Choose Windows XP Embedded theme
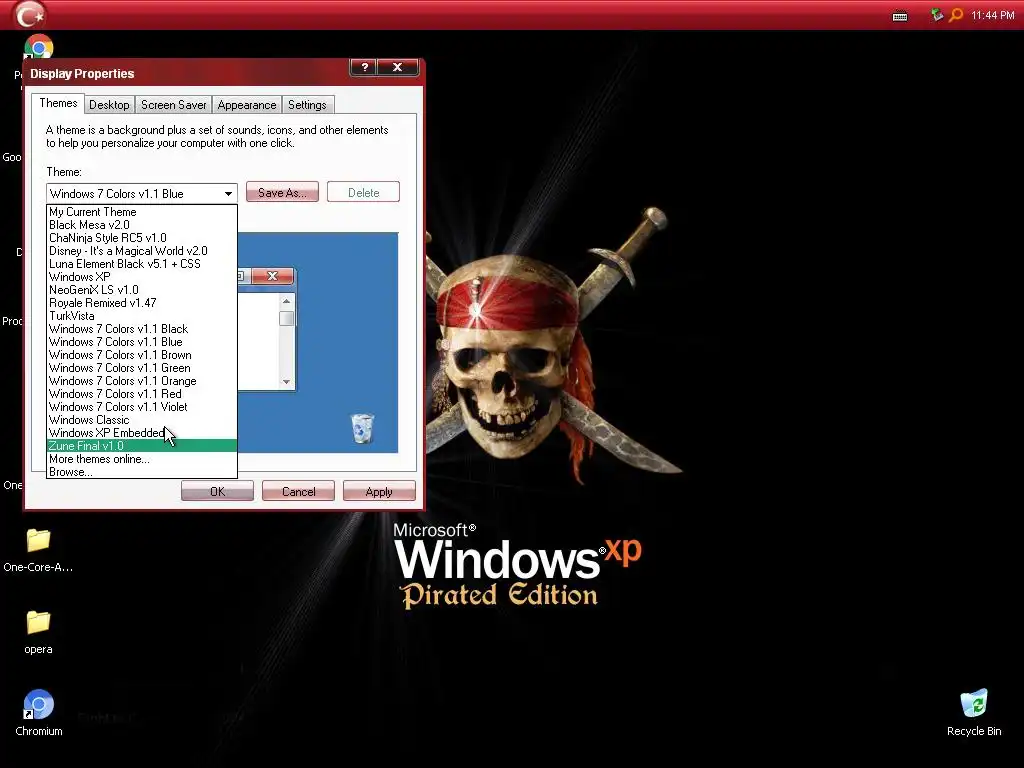This screenshot has height=768, width=1024. click(x=142, y=433)
